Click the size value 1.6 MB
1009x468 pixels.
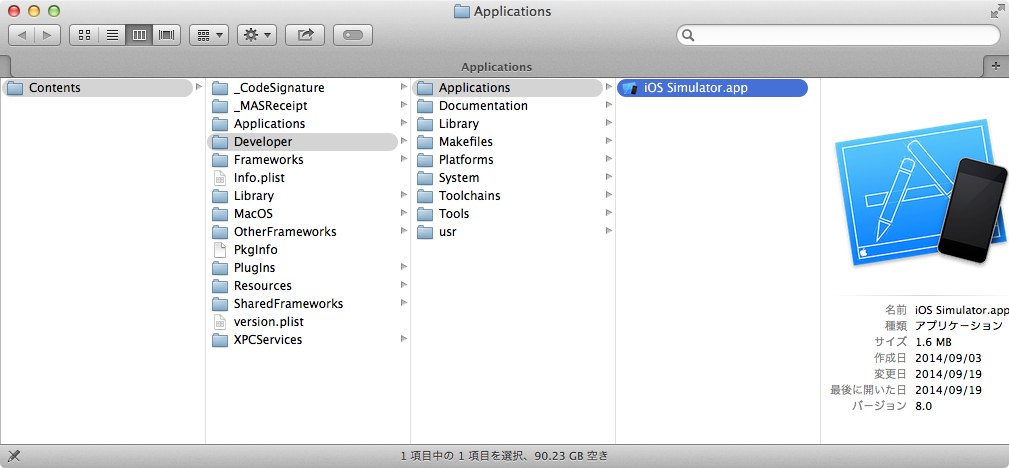click(x=933, y=342)
